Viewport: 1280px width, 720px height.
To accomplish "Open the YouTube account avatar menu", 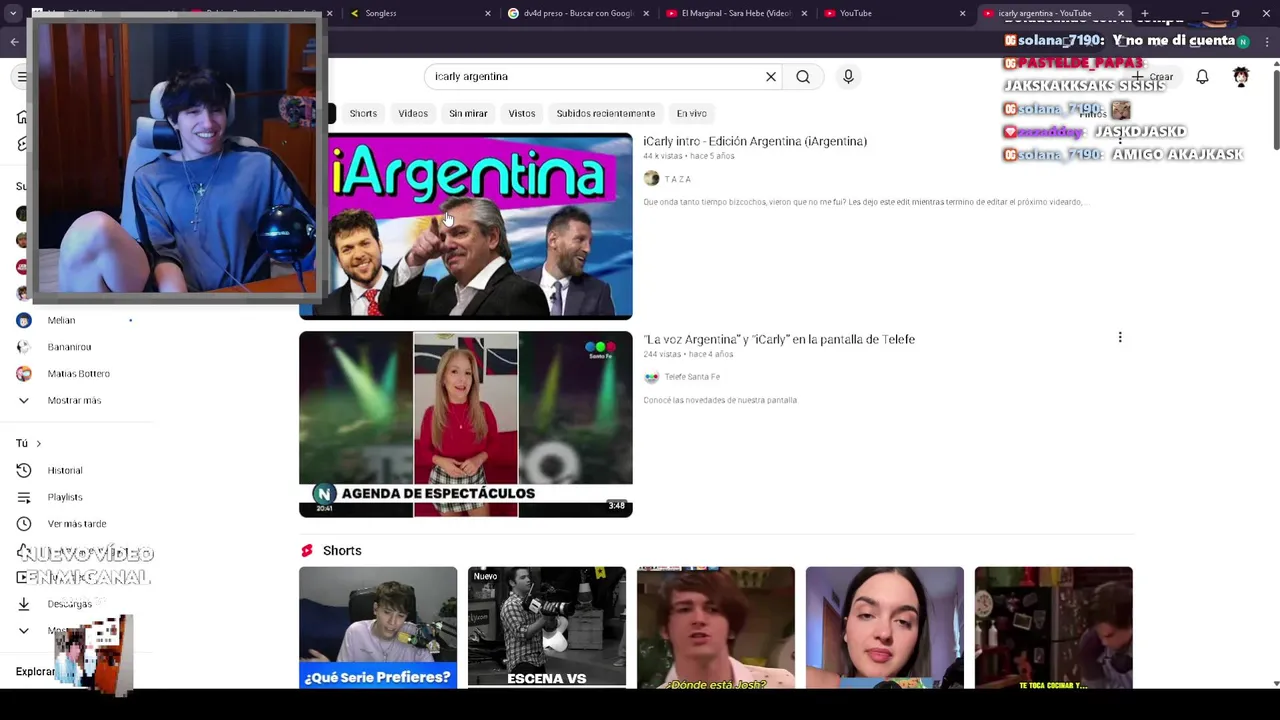I will [1241, 77].
